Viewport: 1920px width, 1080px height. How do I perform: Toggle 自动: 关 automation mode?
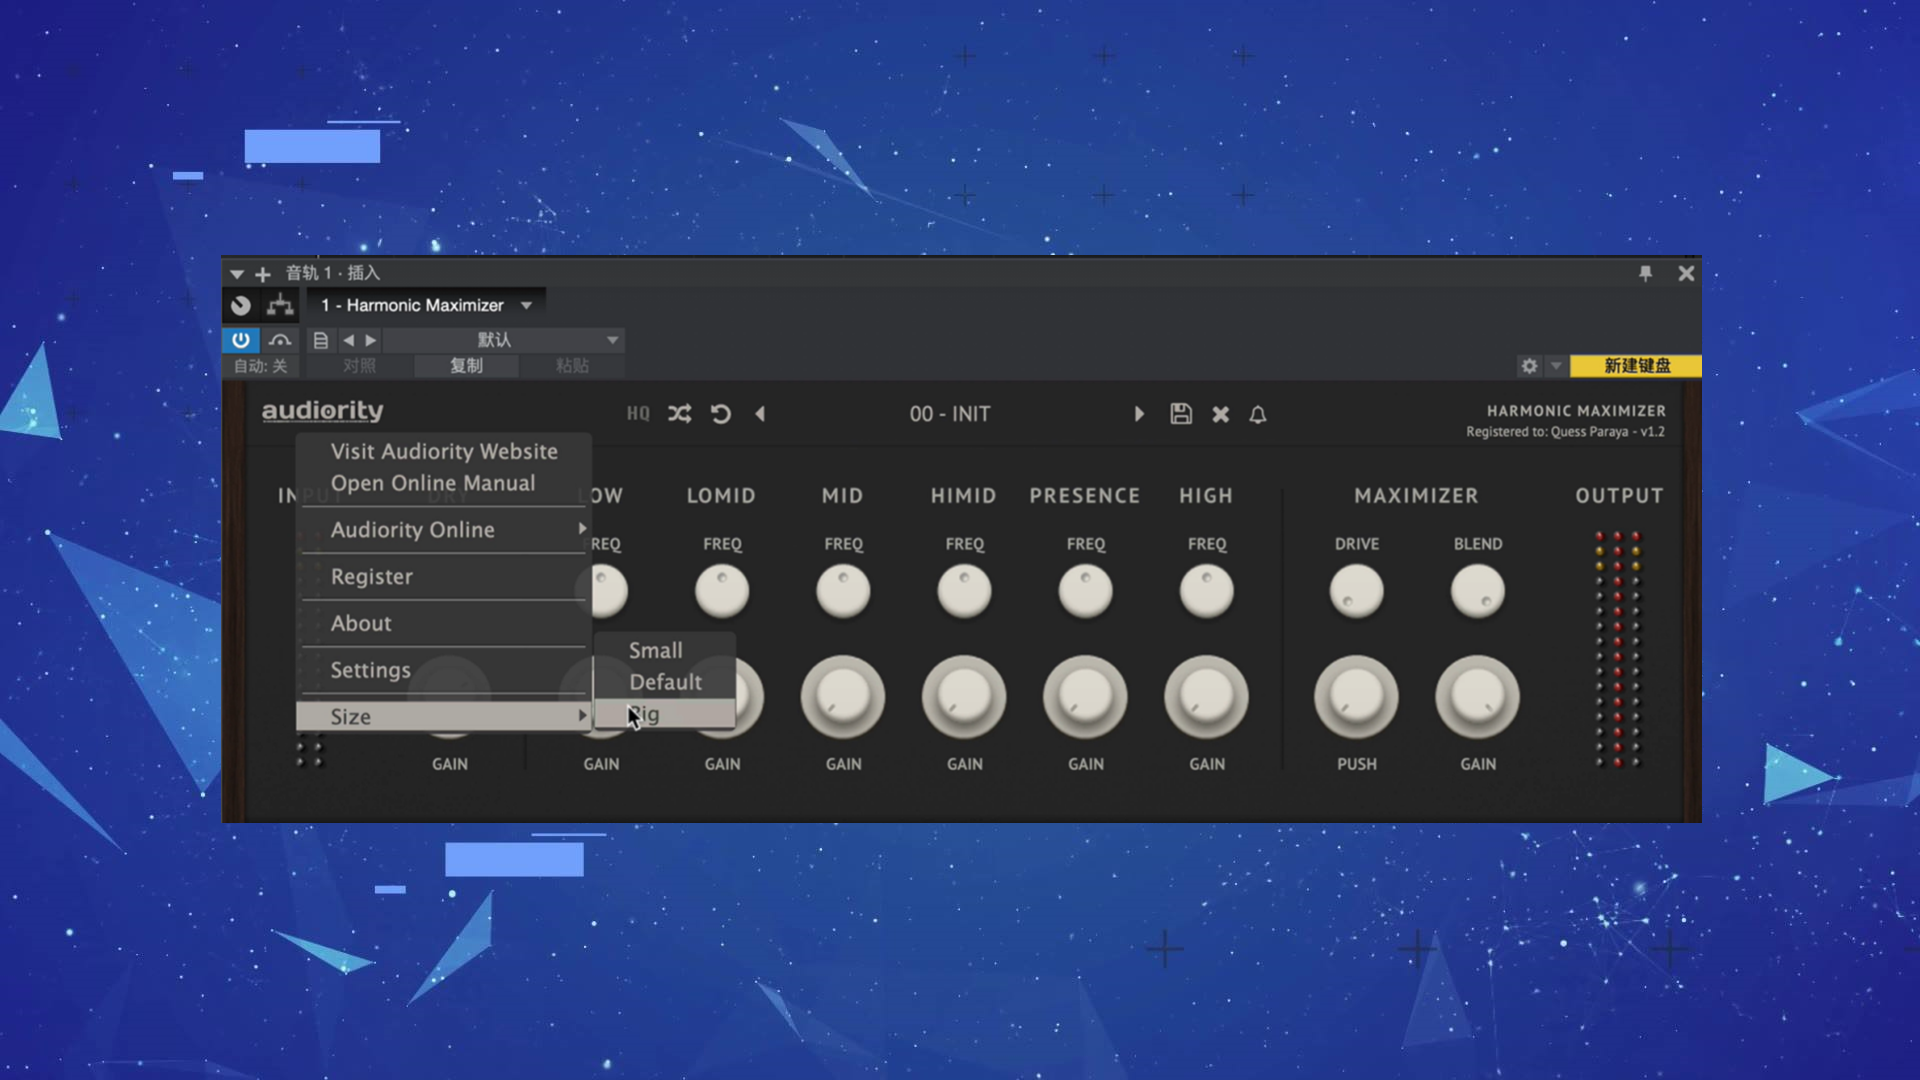click(261, 366)
